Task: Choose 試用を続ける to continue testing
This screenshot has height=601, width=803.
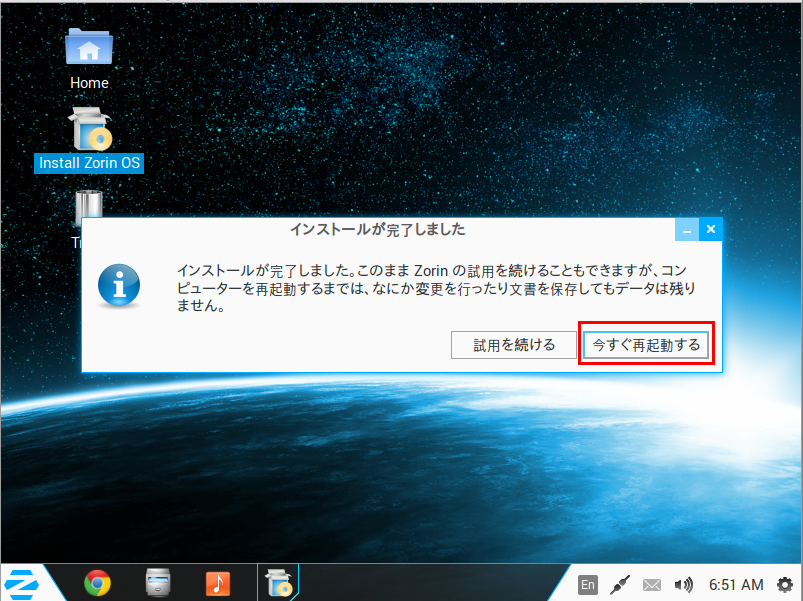Action: click(514, 345)
